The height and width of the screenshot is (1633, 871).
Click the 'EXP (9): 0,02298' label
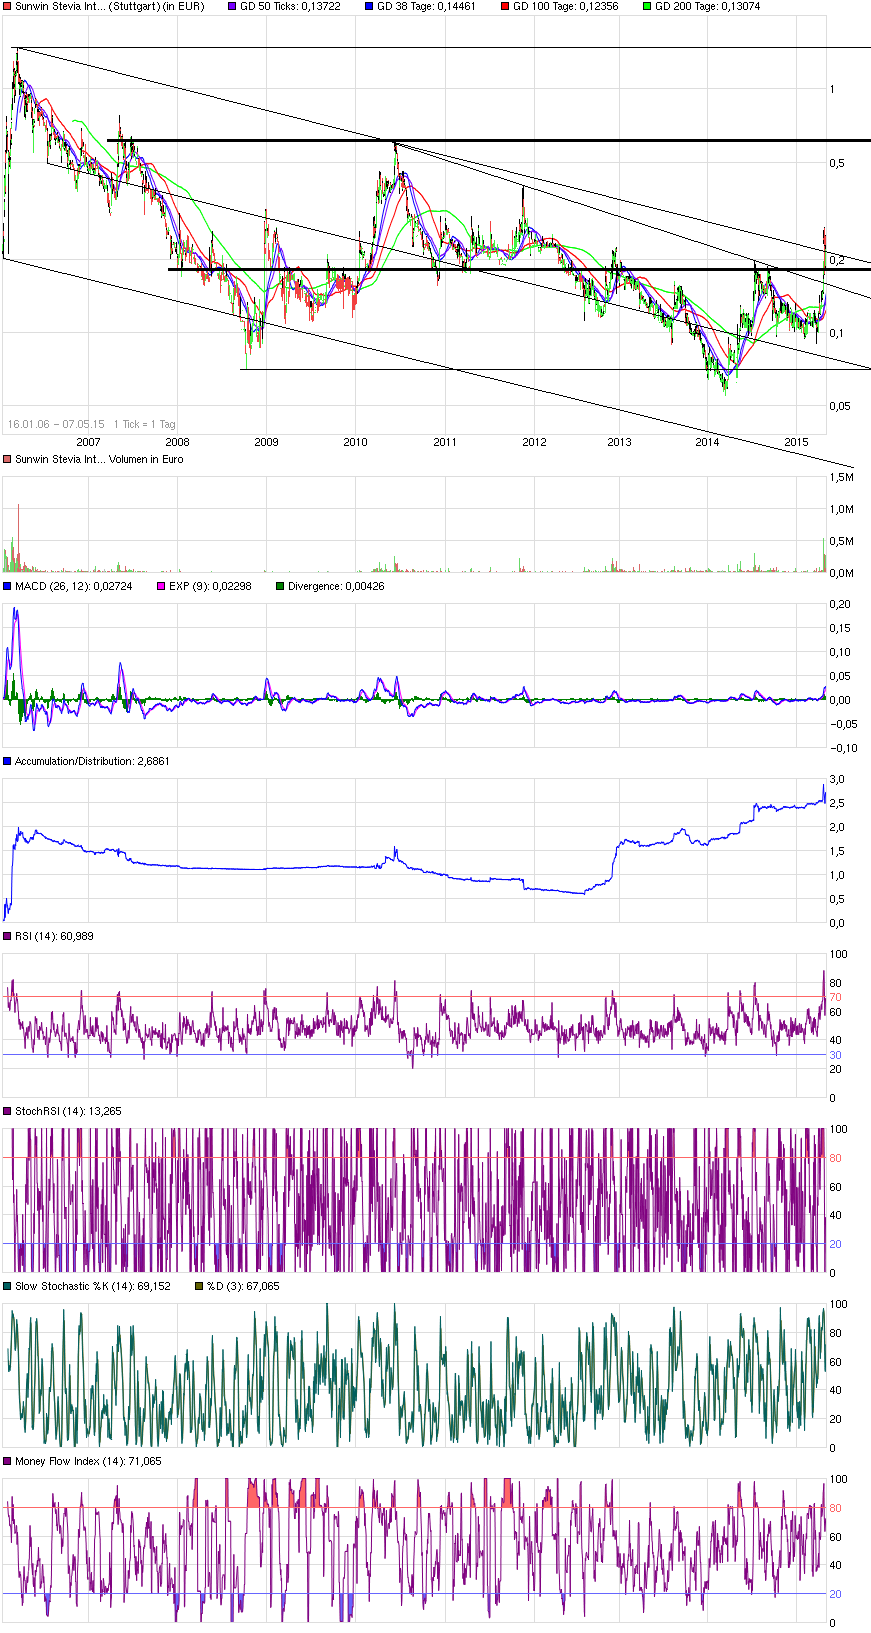(210, 586)
